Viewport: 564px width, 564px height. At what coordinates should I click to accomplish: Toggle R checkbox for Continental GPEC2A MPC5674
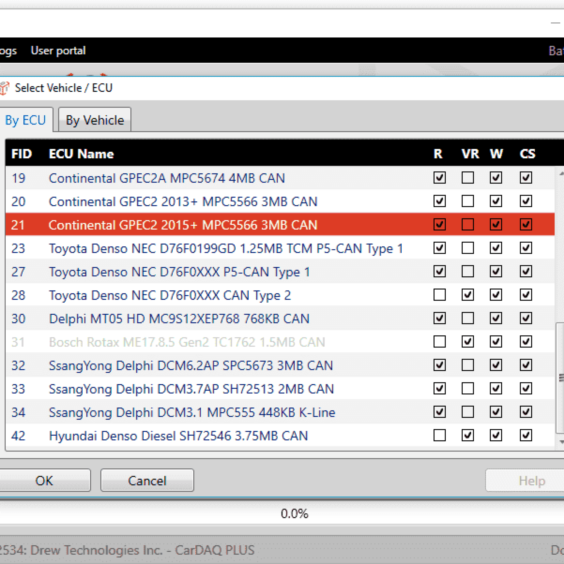pos(440,177)
